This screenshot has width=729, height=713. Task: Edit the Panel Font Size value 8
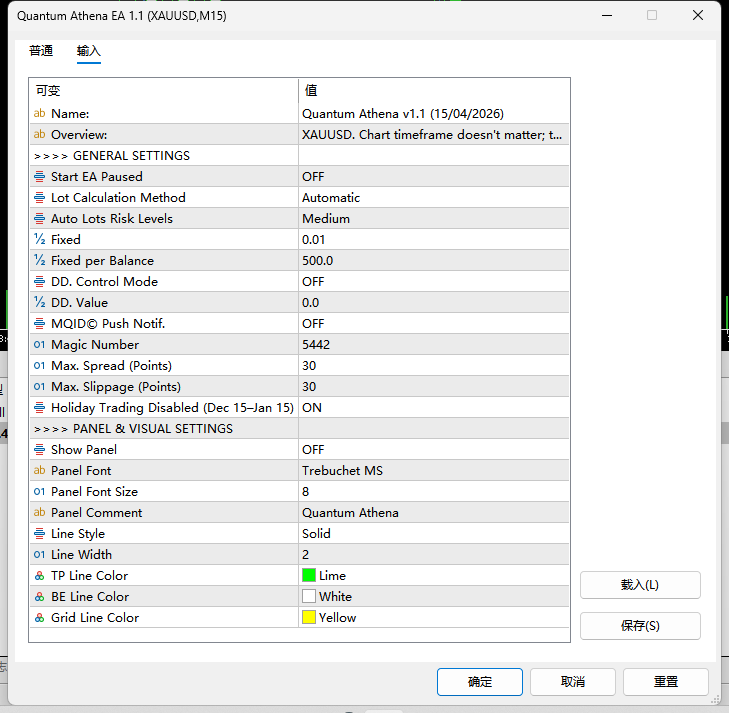(x=434, y=492)
